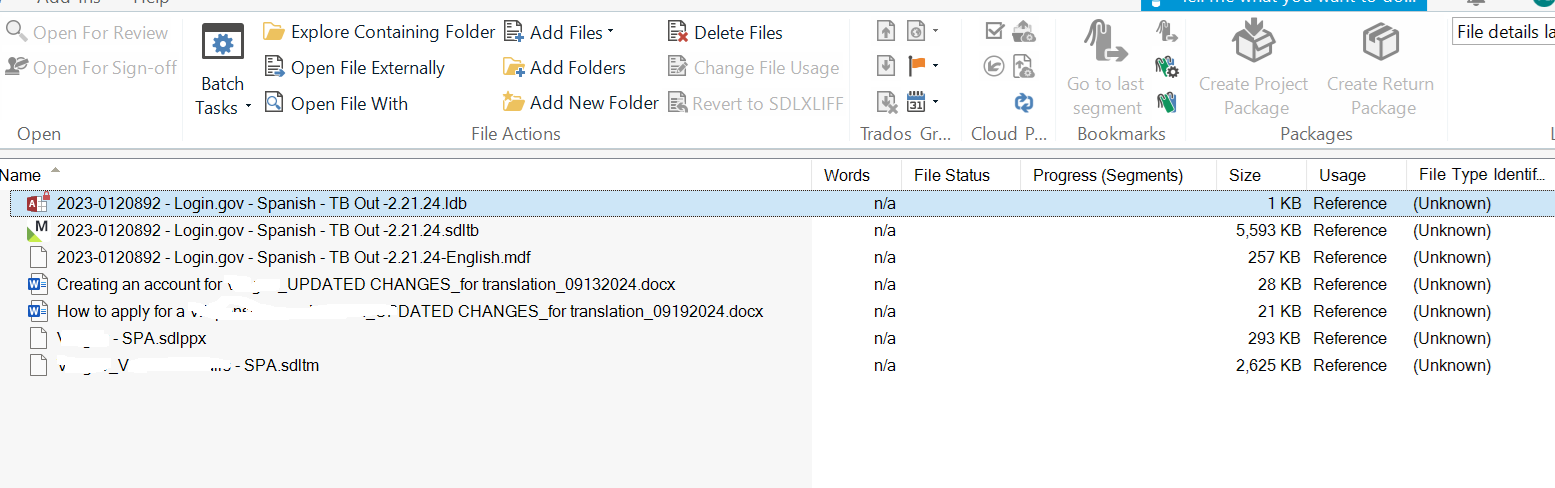Click the file with globe icon
1555x488 pixels.
pos(916,31)
